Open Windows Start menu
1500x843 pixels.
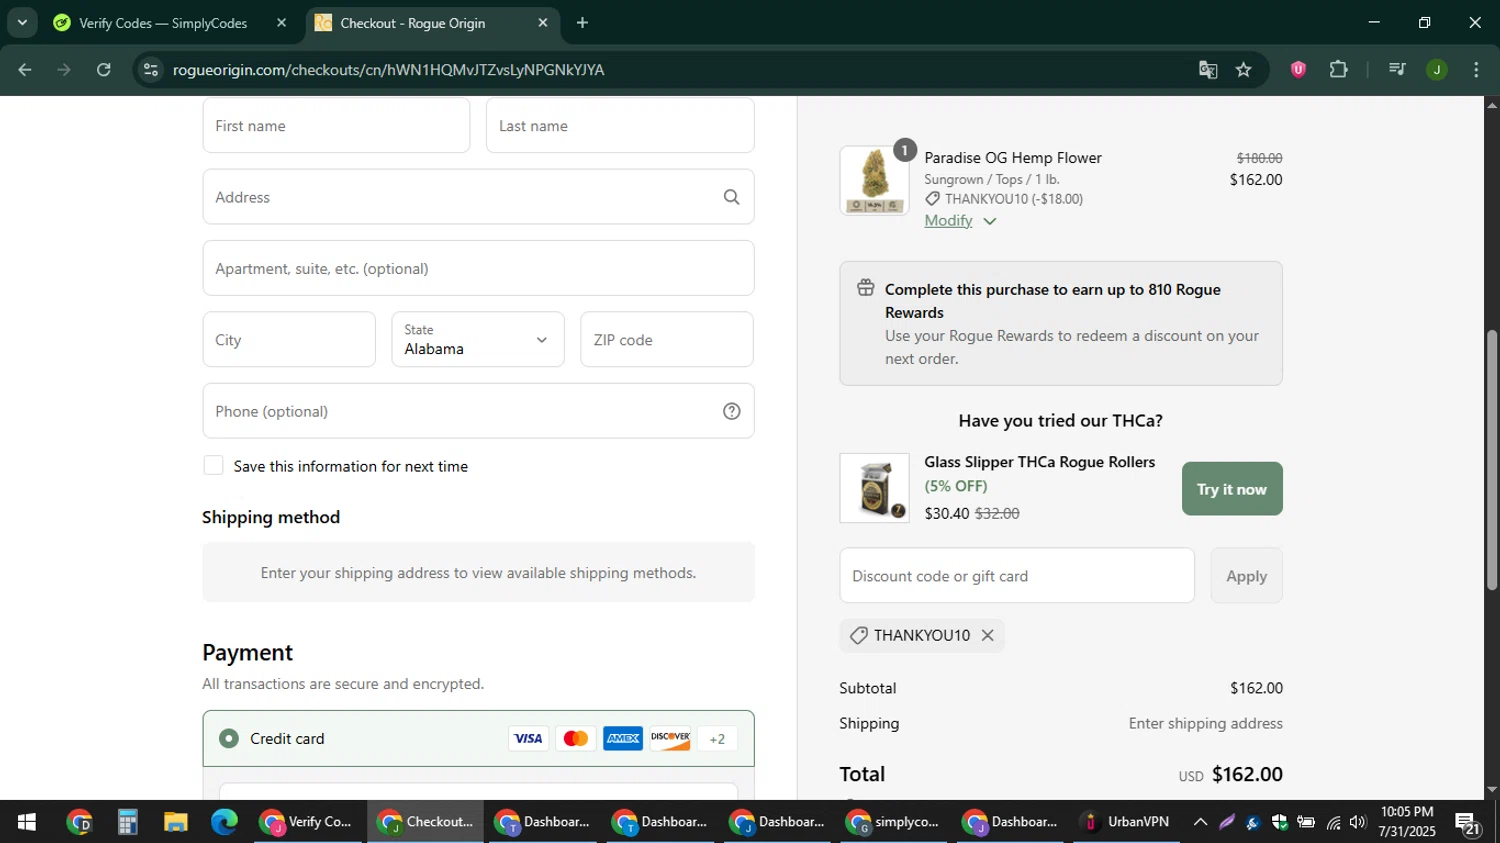coord(26,822)
